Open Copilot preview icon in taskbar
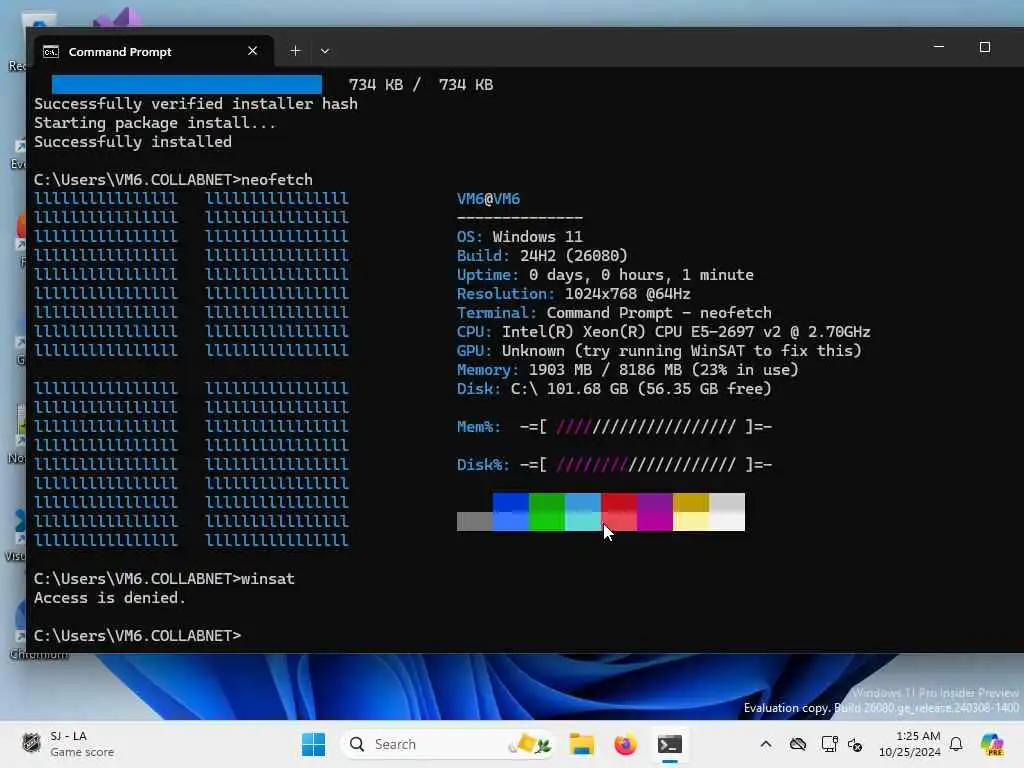The width and height of the screenshot is (1024, 768). 992,744
